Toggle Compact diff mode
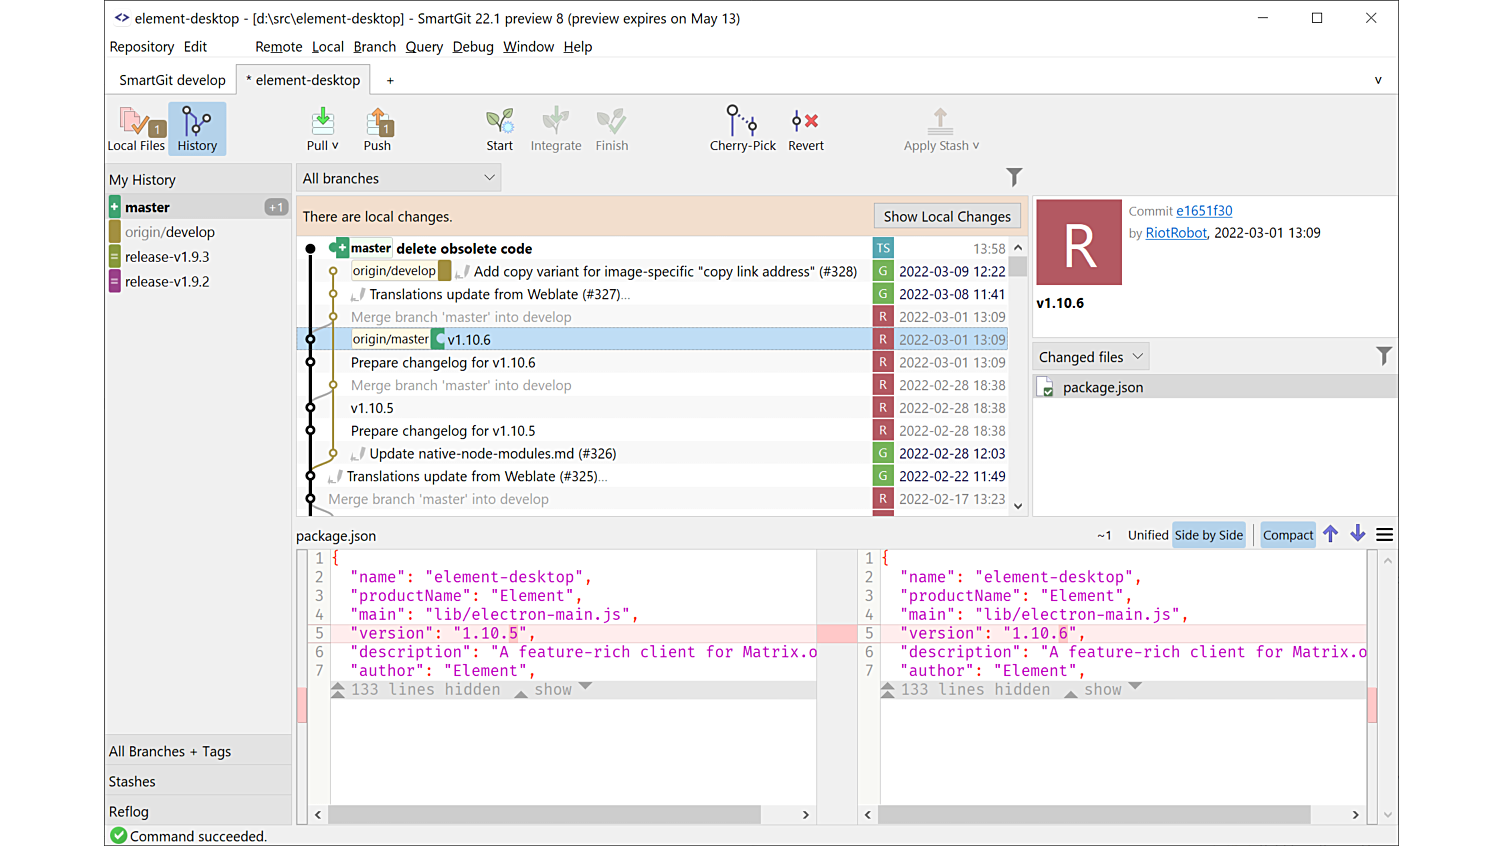 point(1288,534)
